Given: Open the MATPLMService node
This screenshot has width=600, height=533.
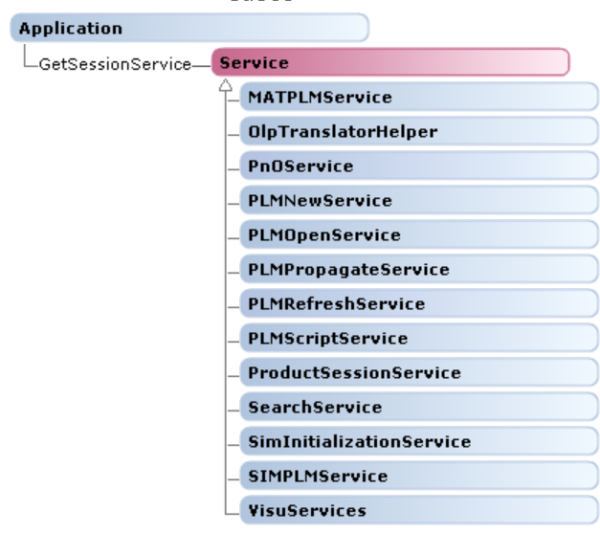Looking at the screenshot, I should click(x=412, y=97).
